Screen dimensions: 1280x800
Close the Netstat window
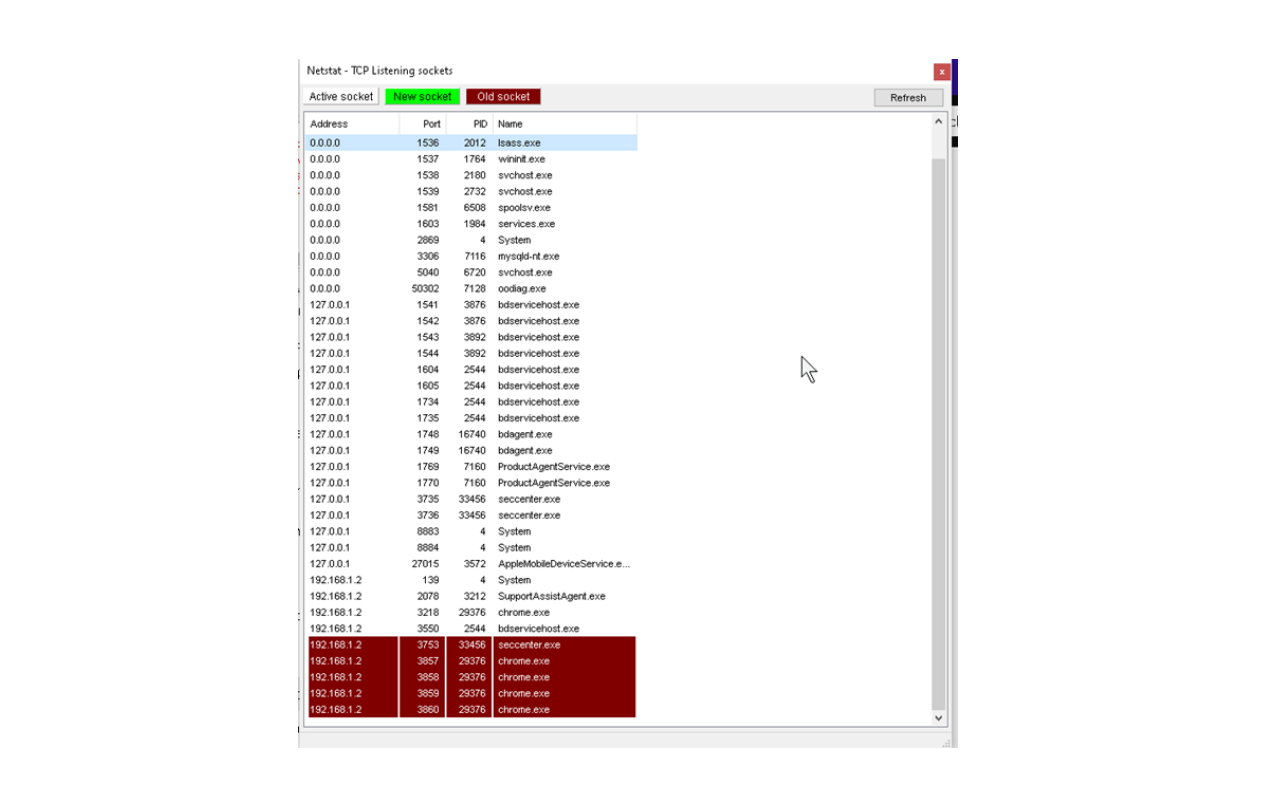click(x=941, y=71)
